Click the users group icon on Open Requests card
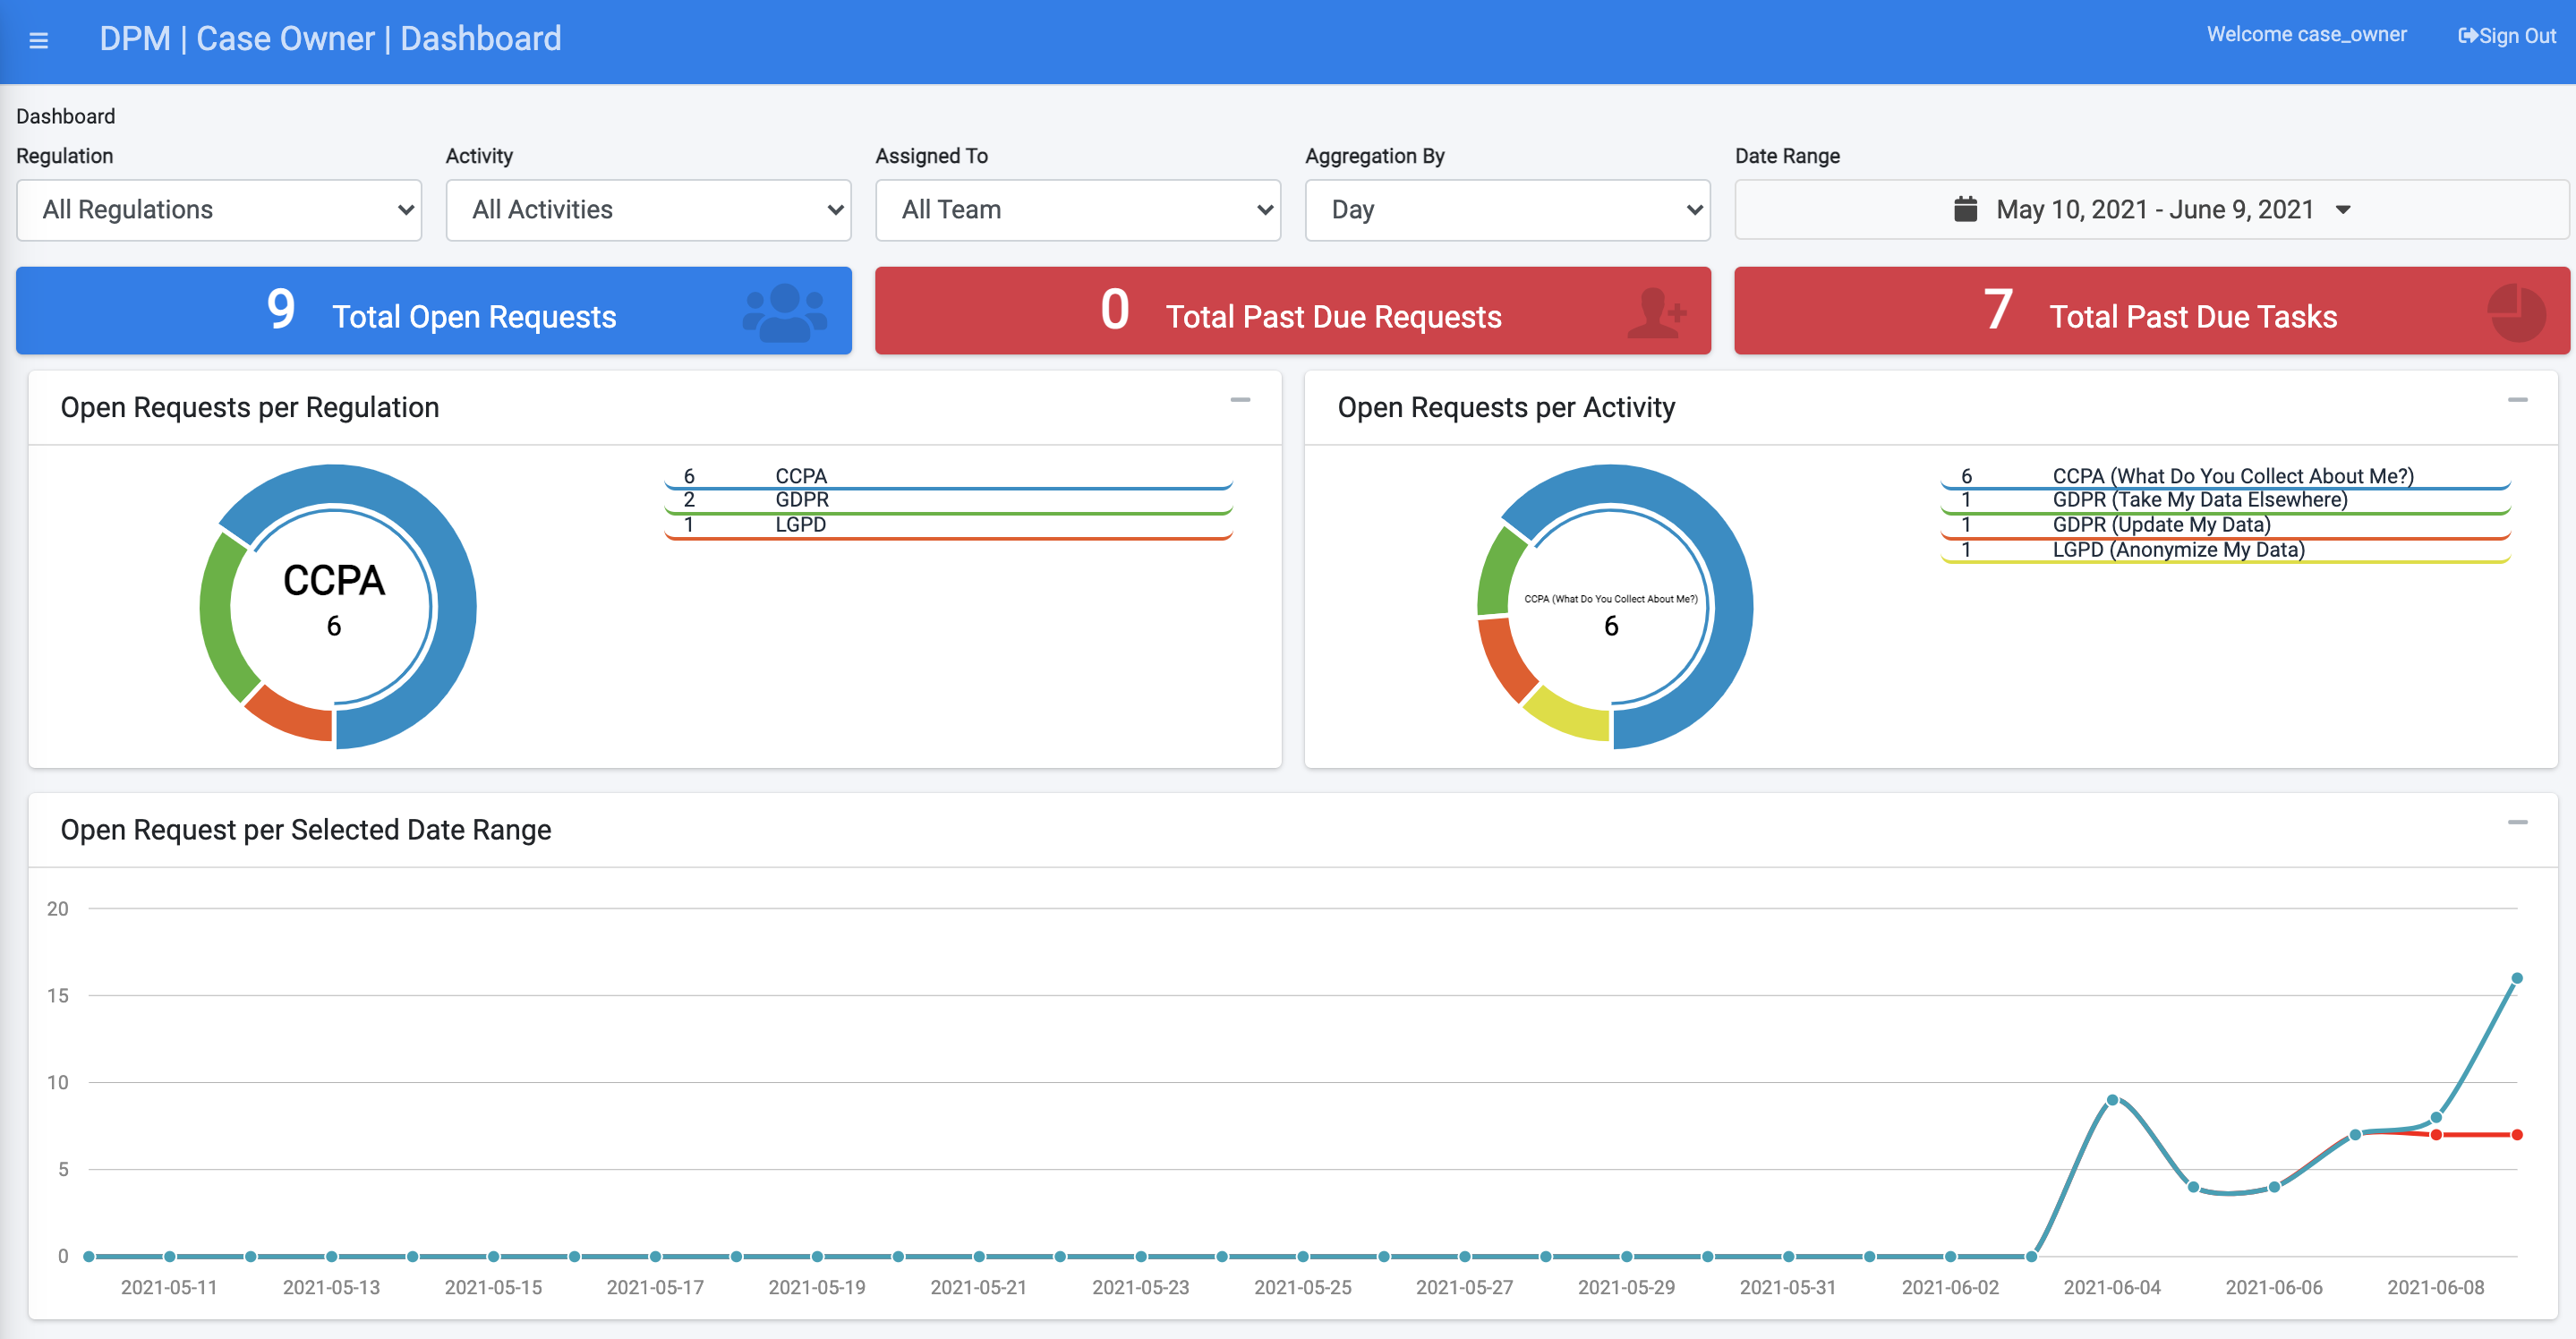 point(785,313)
